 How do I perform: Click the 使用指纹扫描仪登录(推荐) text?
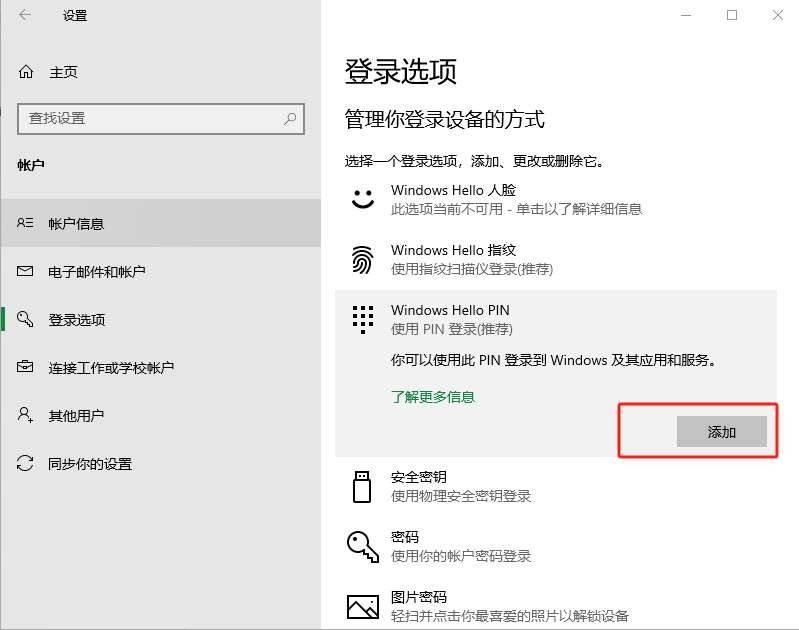tap(472, 269)
